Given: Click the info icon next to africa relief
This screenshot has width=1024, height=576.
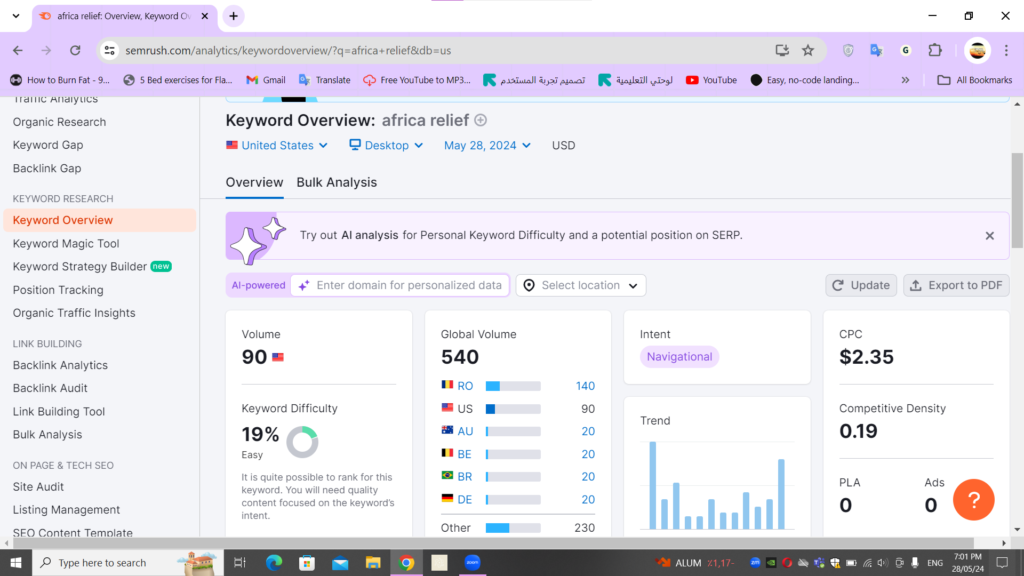Looking at the screenshot, I should pos(480,119).
